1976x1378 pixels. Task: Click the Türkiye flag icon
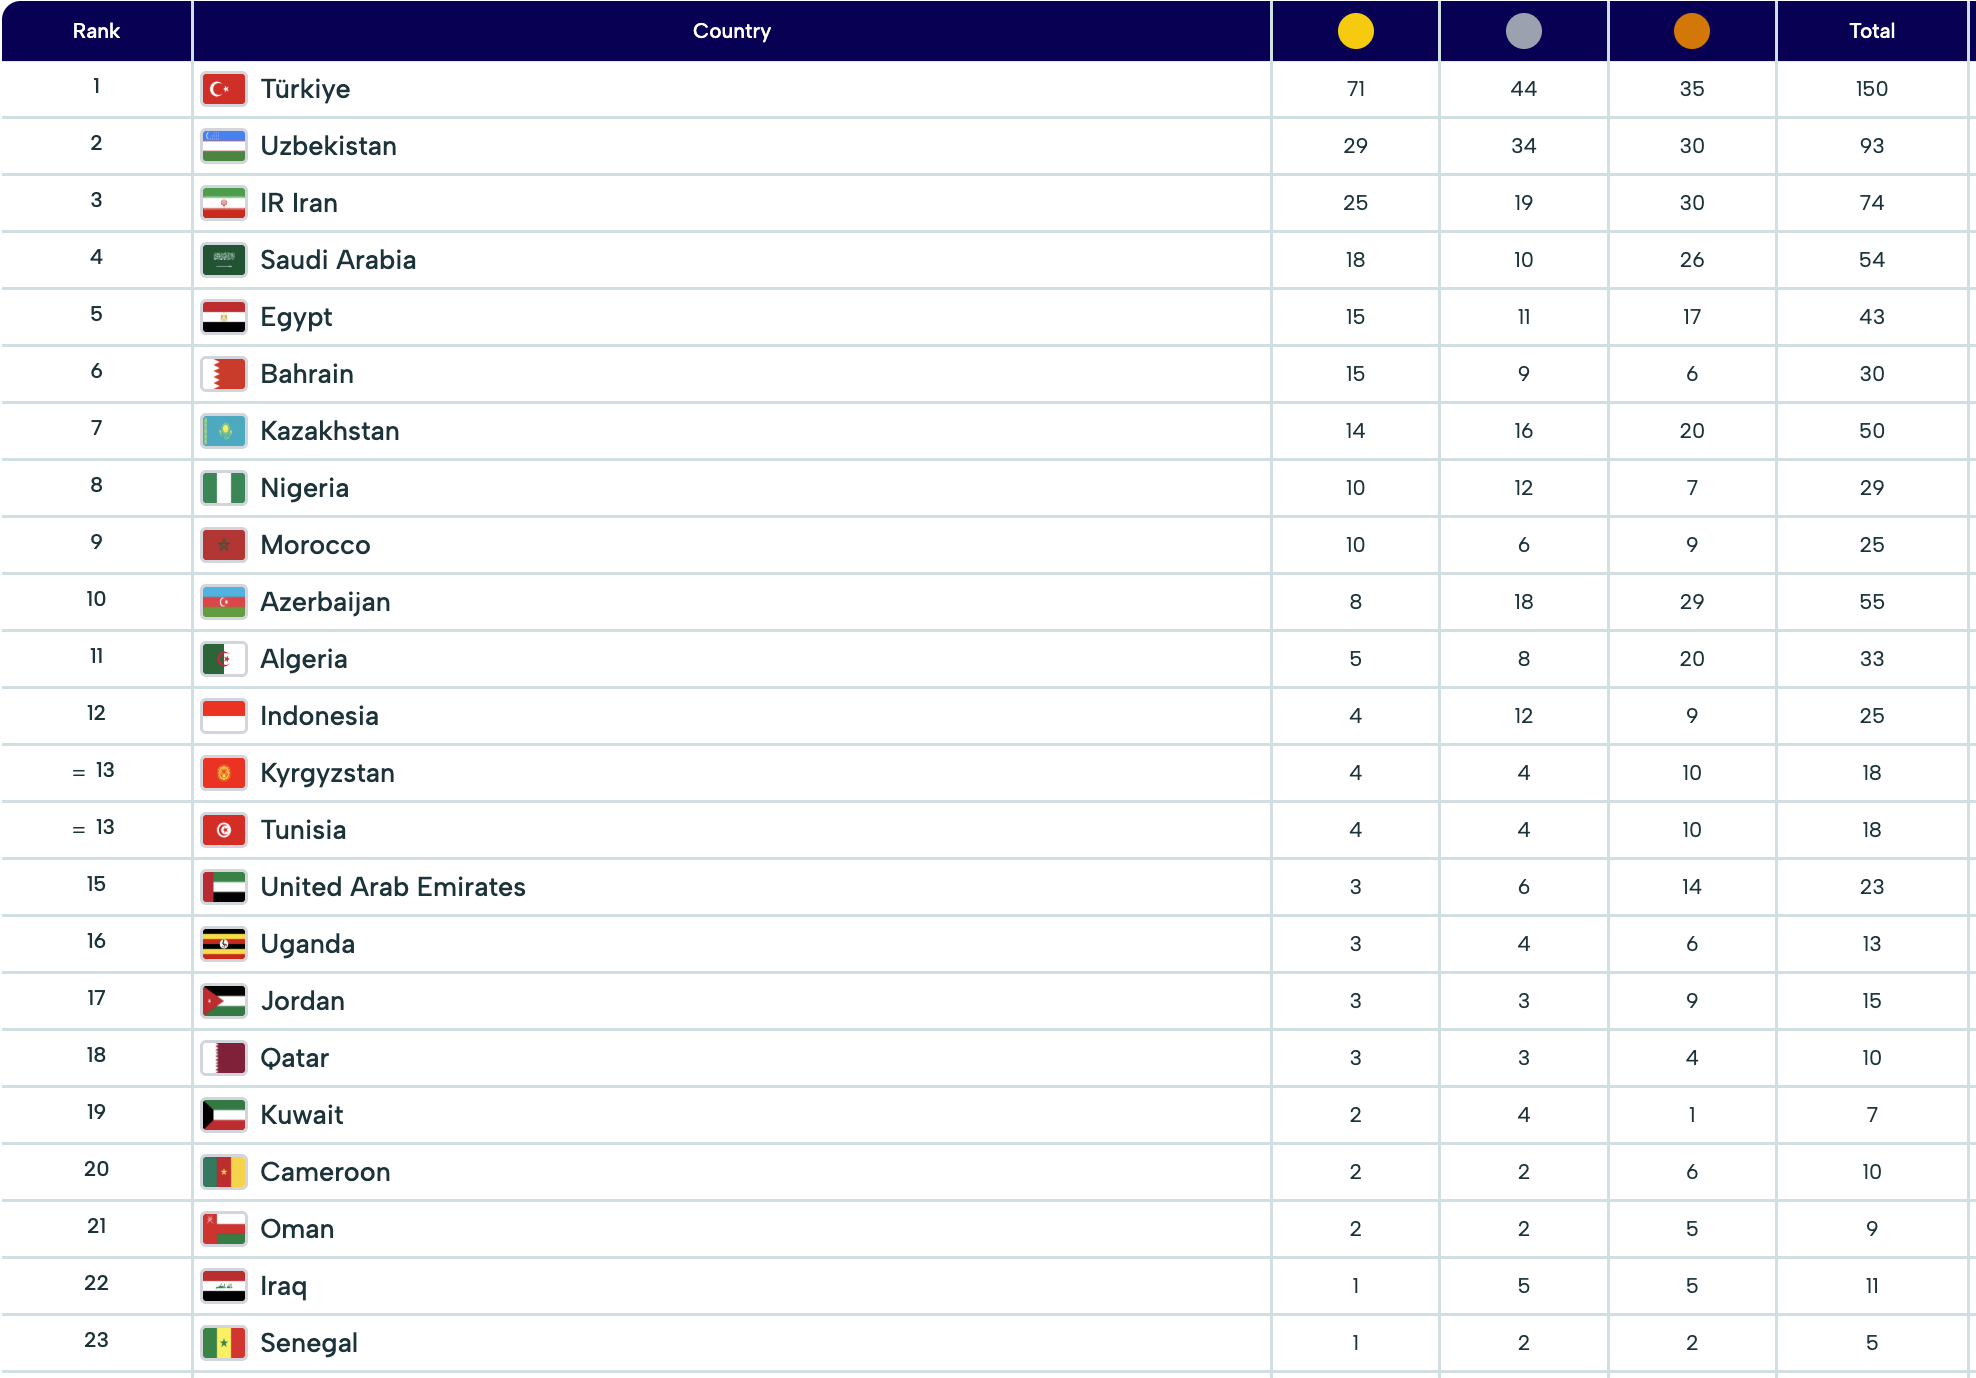[224, 89]
